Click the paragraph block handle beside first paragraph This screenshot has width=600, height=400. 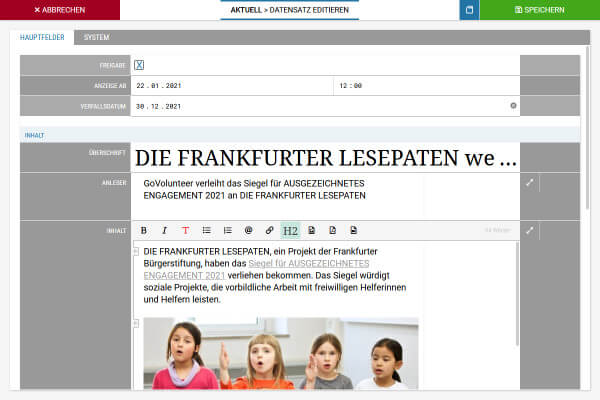click(136, 251)
